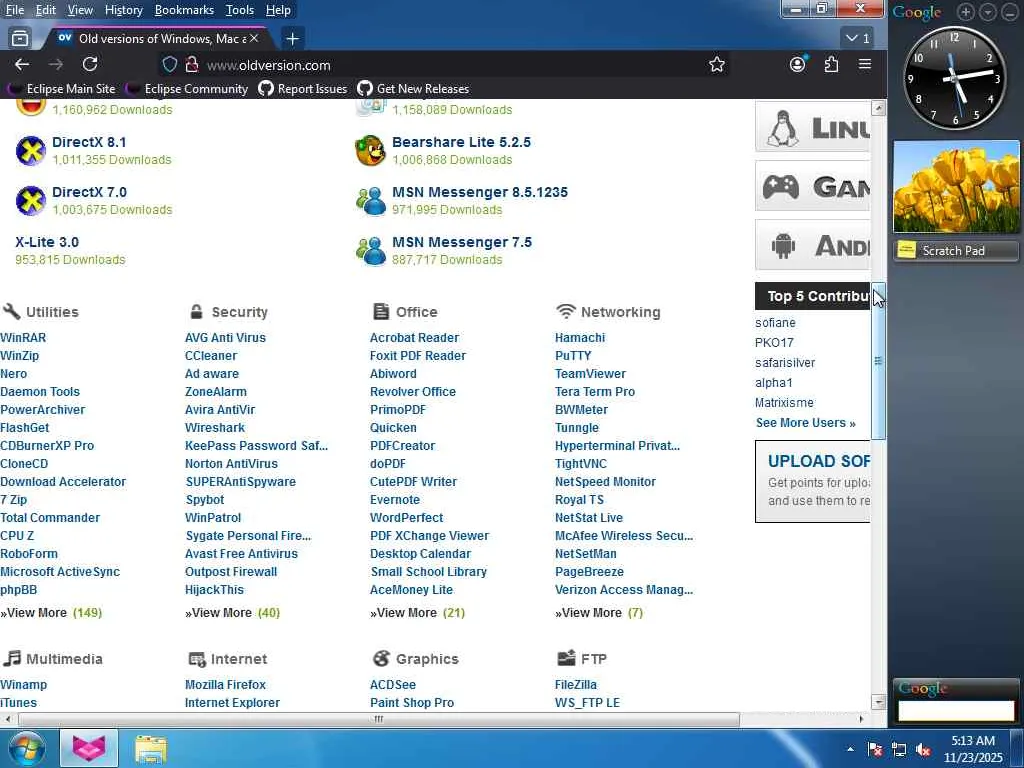Click the Google gadget plus button

[965, 12]
